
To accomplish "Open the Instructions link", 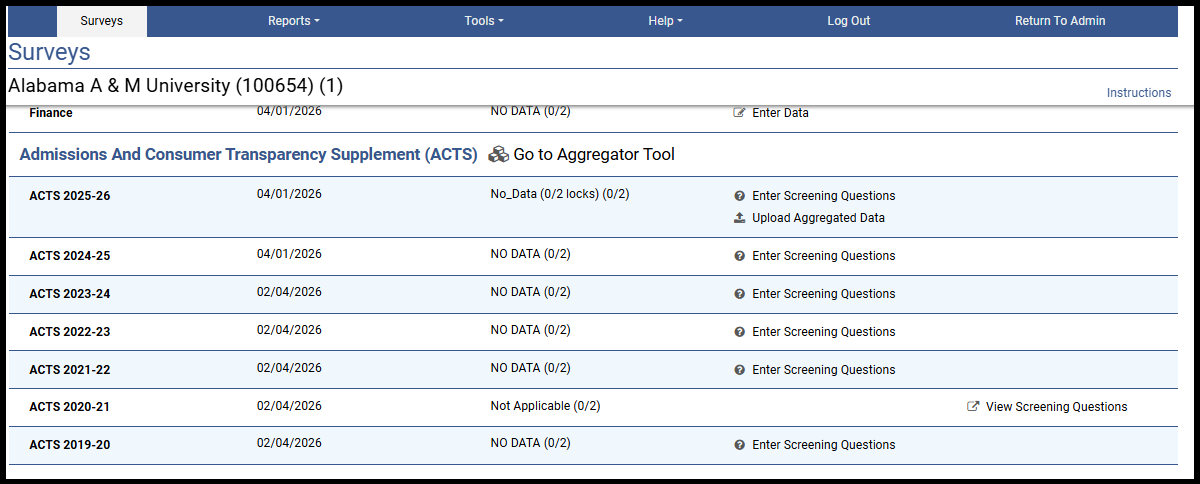I will click(x=1138, y=93).
